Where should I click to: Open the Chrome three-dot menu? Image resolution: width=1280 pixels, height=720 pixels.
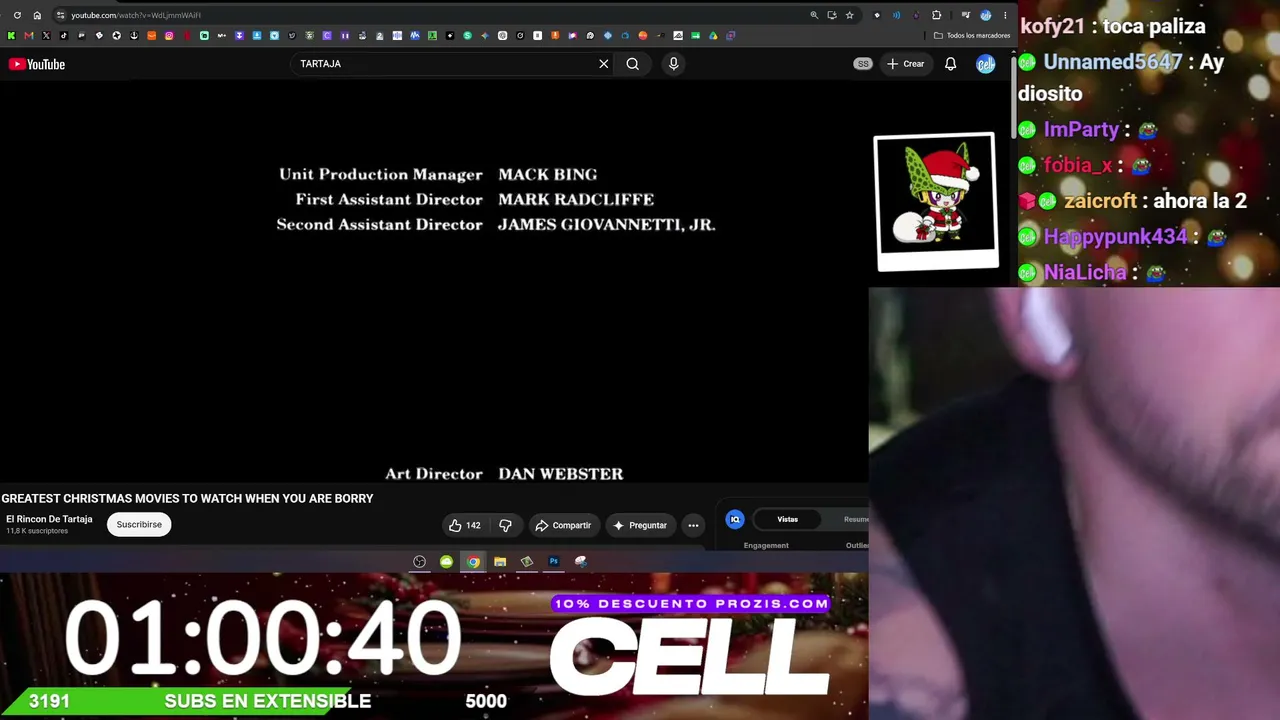(1005, 15)
